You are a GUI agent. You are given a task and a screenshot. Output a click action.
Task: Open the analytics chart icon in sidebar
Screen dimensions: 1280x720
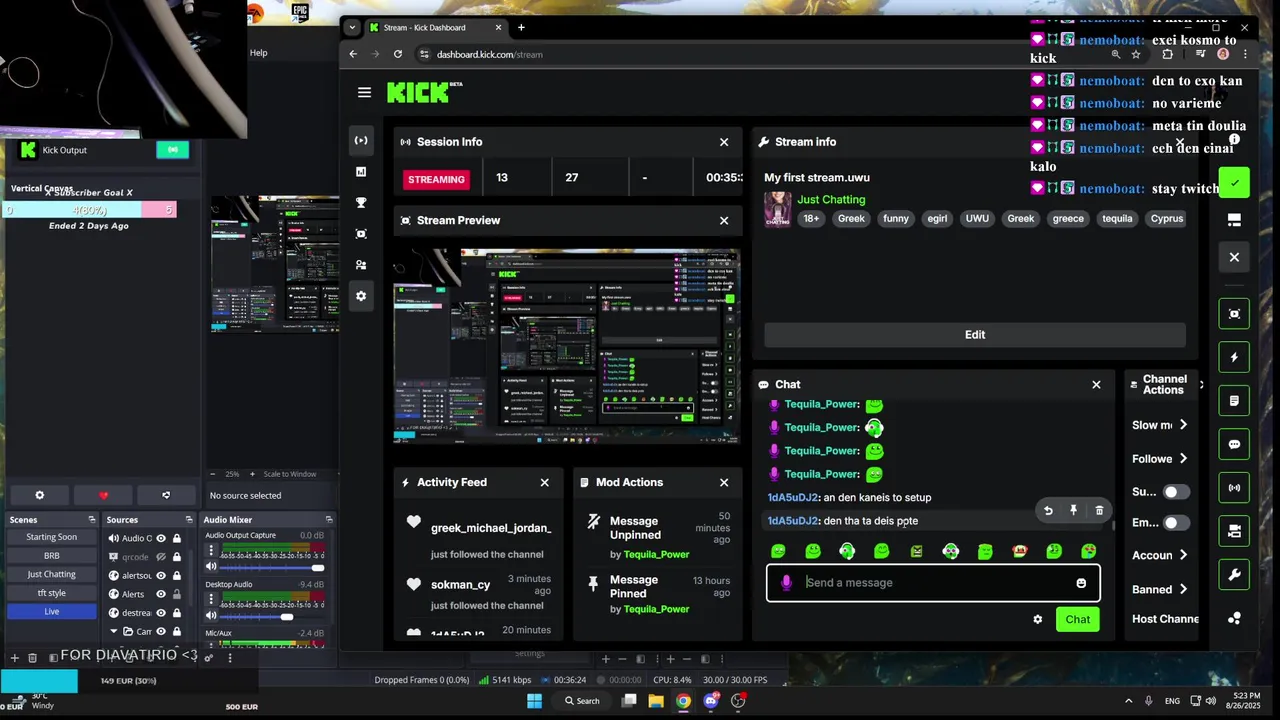tap(361, 172)
